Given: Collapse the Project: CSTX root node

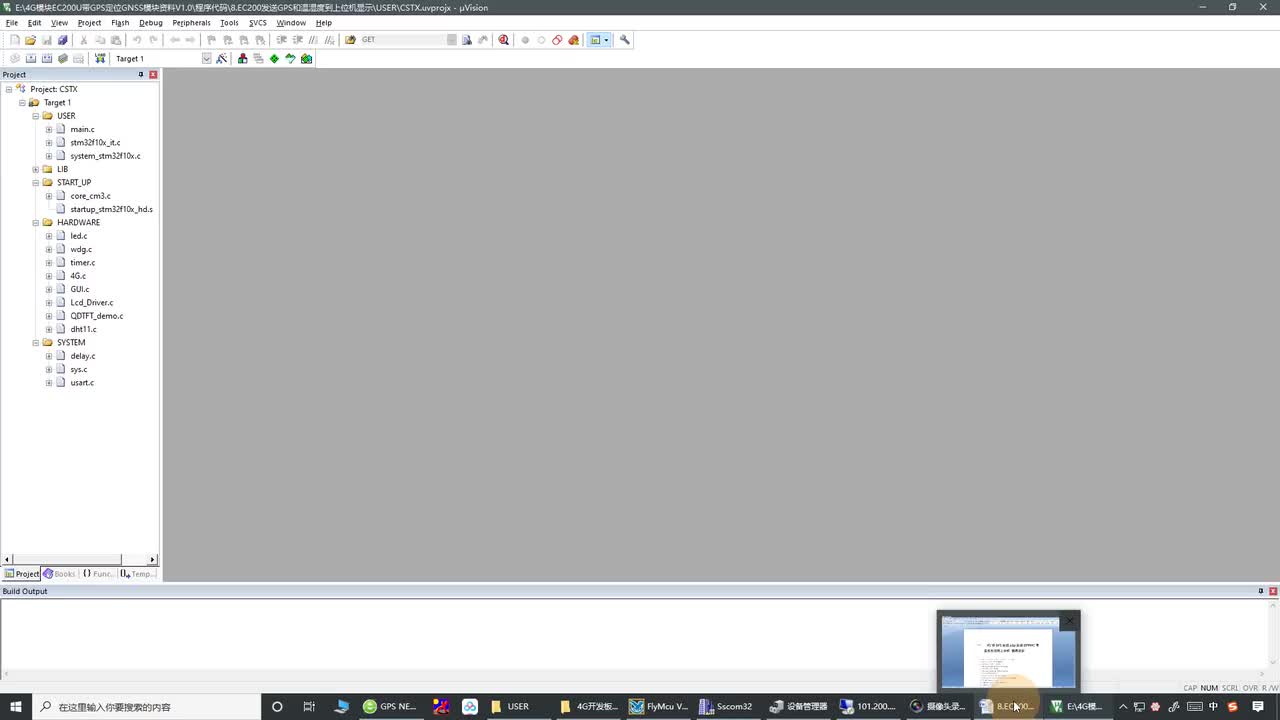Looking at the screenshot, I should (x=9, y=89).
